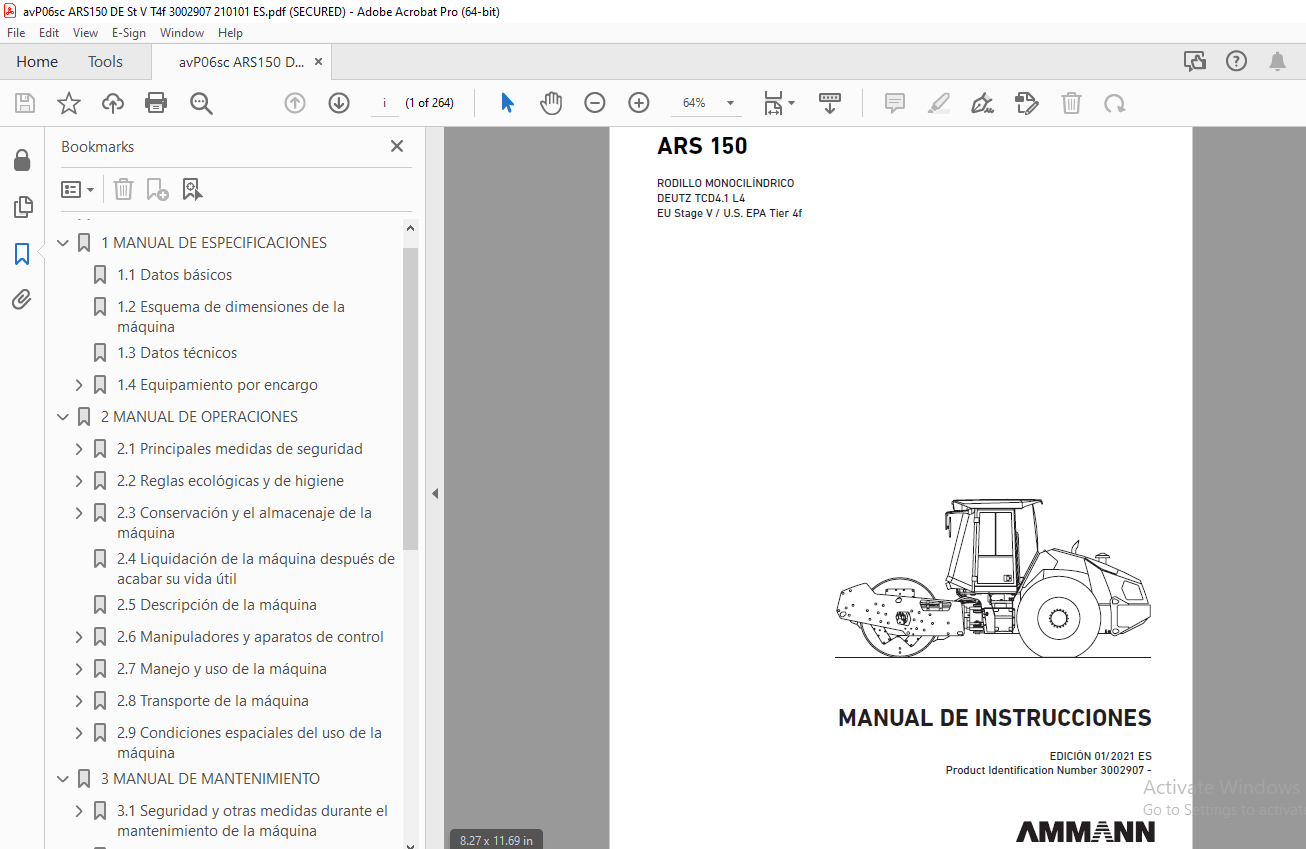
Task: Open the bookmarks options dropdown
Action: click(x=78, y=189)
